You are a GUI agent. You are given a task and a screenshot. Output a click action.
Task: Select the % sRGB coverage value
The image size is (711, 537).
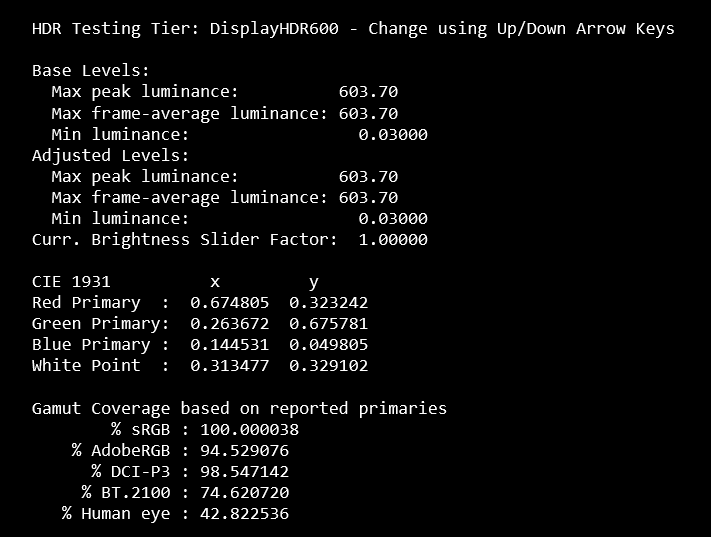[249, 430]
